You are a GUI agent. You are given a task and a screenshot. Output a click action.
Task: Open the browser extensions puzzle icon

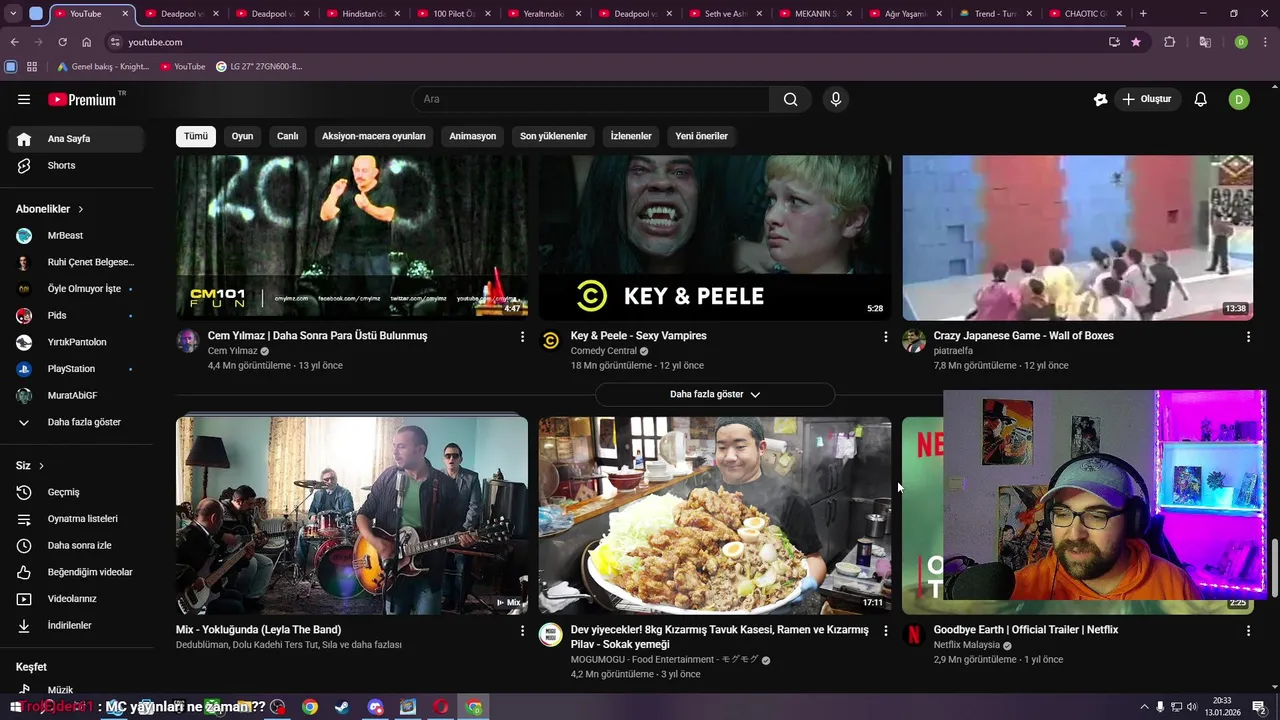pos(1169,42)
